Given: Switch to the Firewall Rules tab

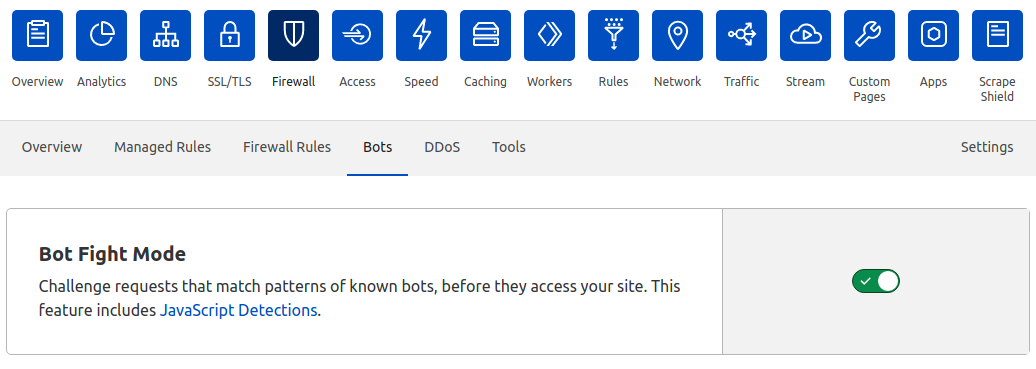Looking at the screenshot, I should [x=287, y=147].
